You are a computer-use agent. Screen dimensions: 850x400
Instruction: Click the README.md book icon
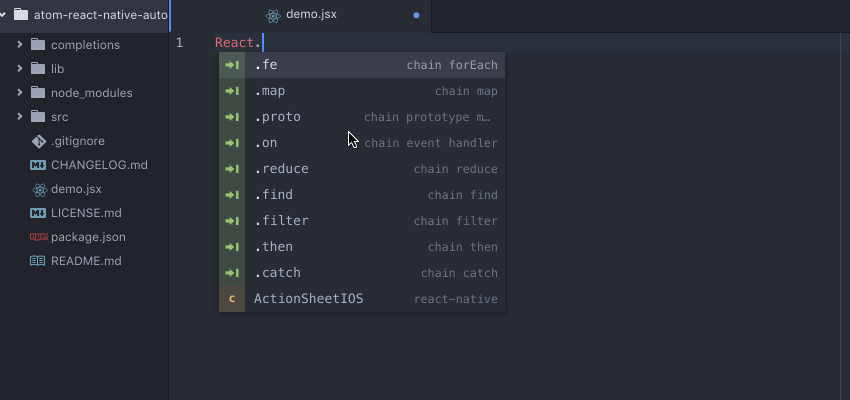click(x=38, y=261)
